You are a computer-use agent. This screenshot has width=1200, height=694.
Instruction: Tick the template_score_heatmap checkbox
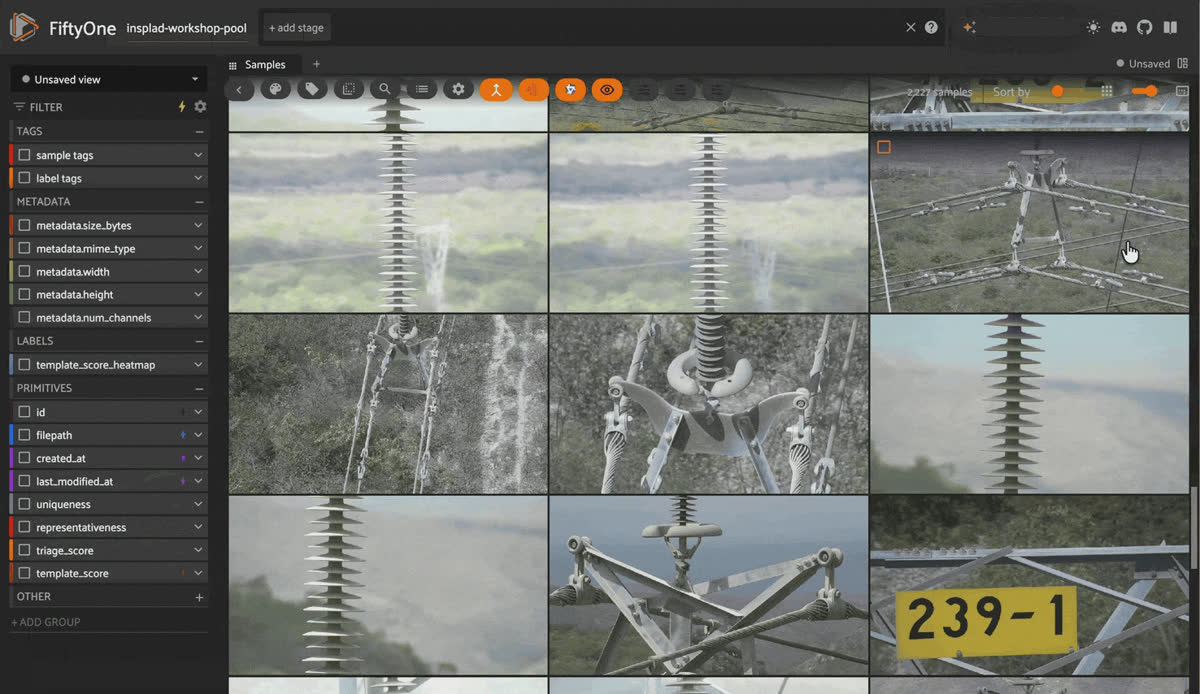pyautogui.click(x=24, y=365)
